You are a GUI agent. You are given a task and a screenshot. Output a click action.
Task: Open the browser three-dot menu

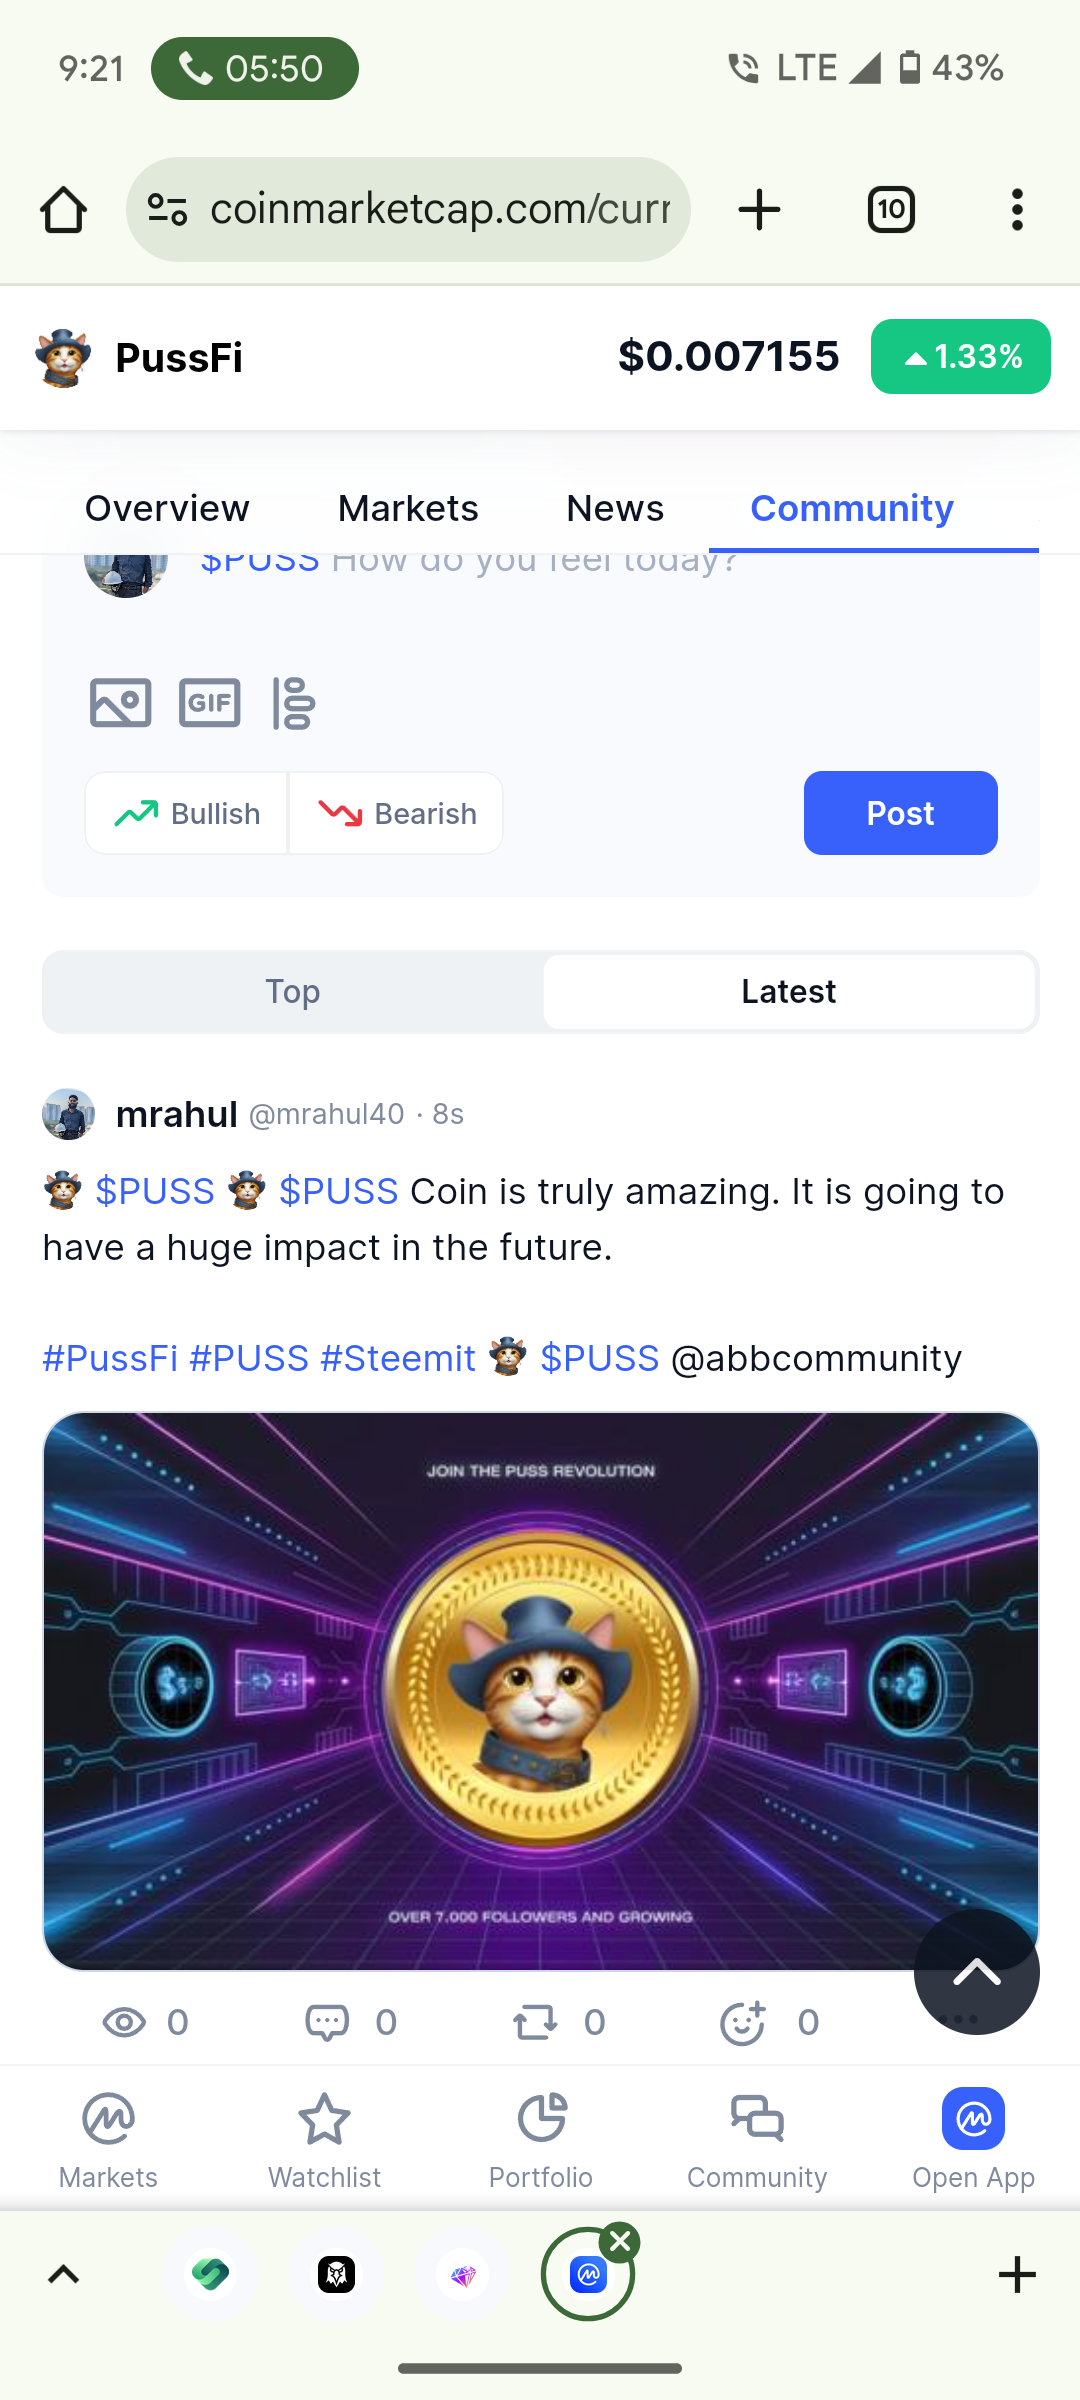(1017, 210)
